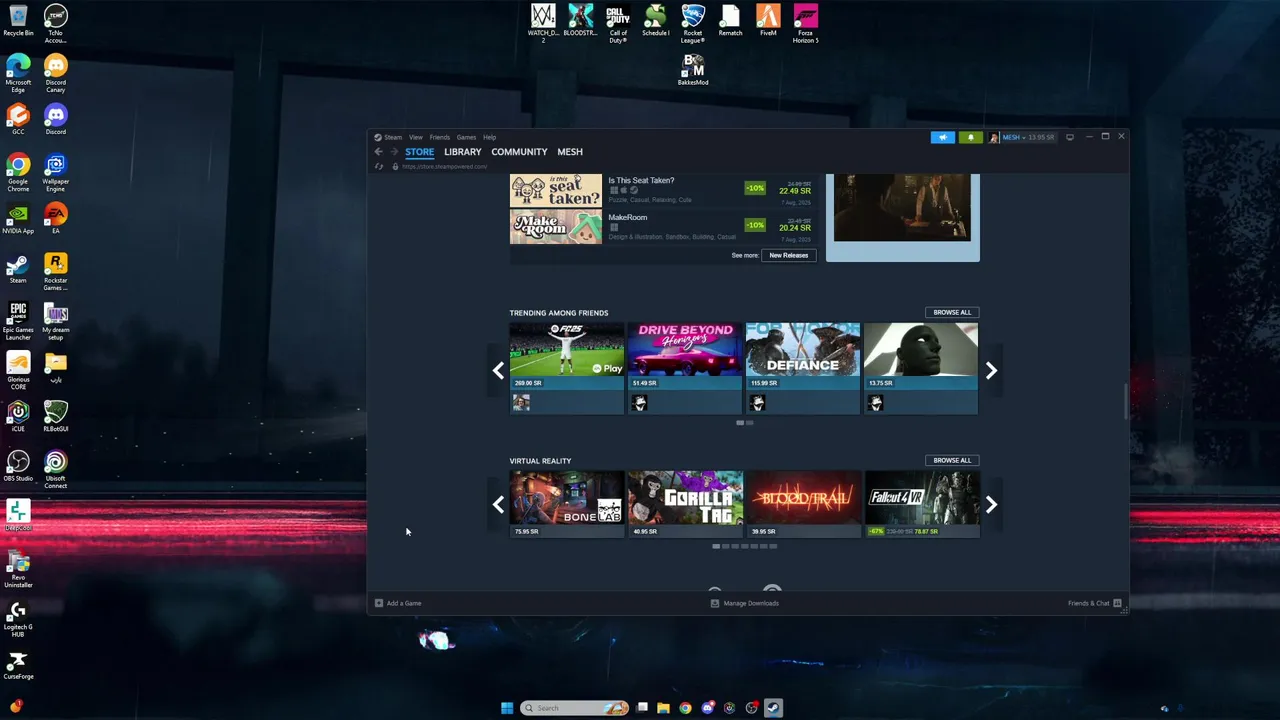This screenshot has width=1280, height=720.
Task: Open the Discord desktop shortcut
Action: click(56, 120)
